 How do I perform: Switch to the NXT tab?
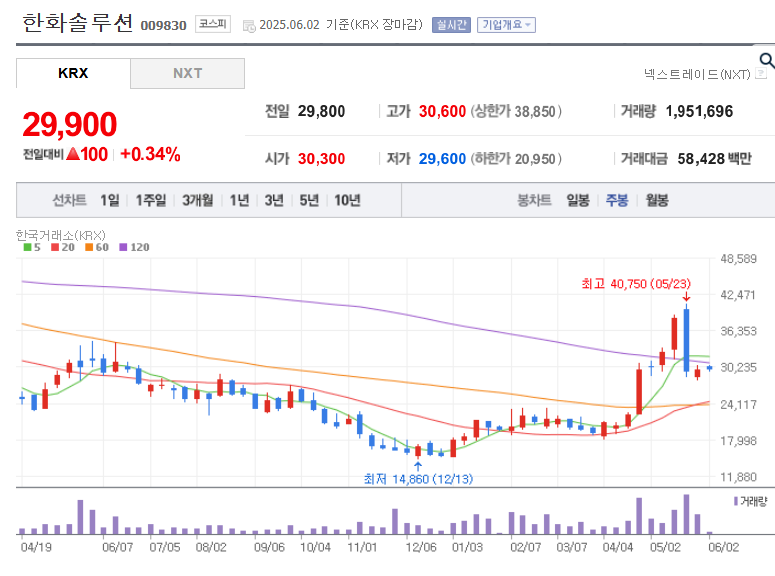pyautogui.click(x=187, y=73)
